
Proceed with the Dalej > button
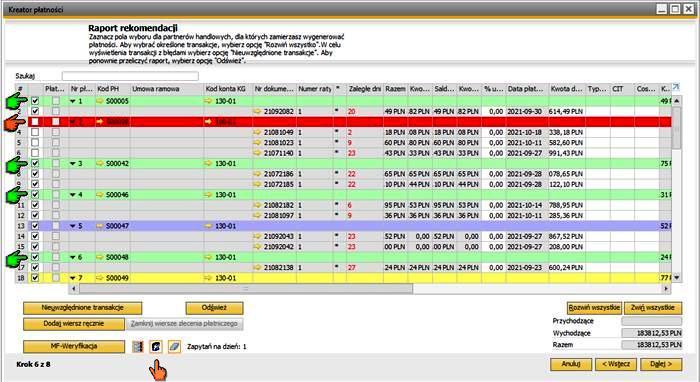[661, 364]
